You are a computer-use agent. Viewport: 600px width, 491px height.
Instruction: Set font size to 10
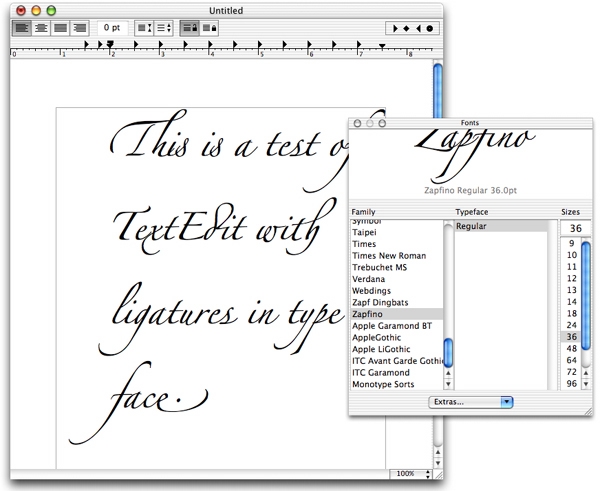[x=571, y=255]
